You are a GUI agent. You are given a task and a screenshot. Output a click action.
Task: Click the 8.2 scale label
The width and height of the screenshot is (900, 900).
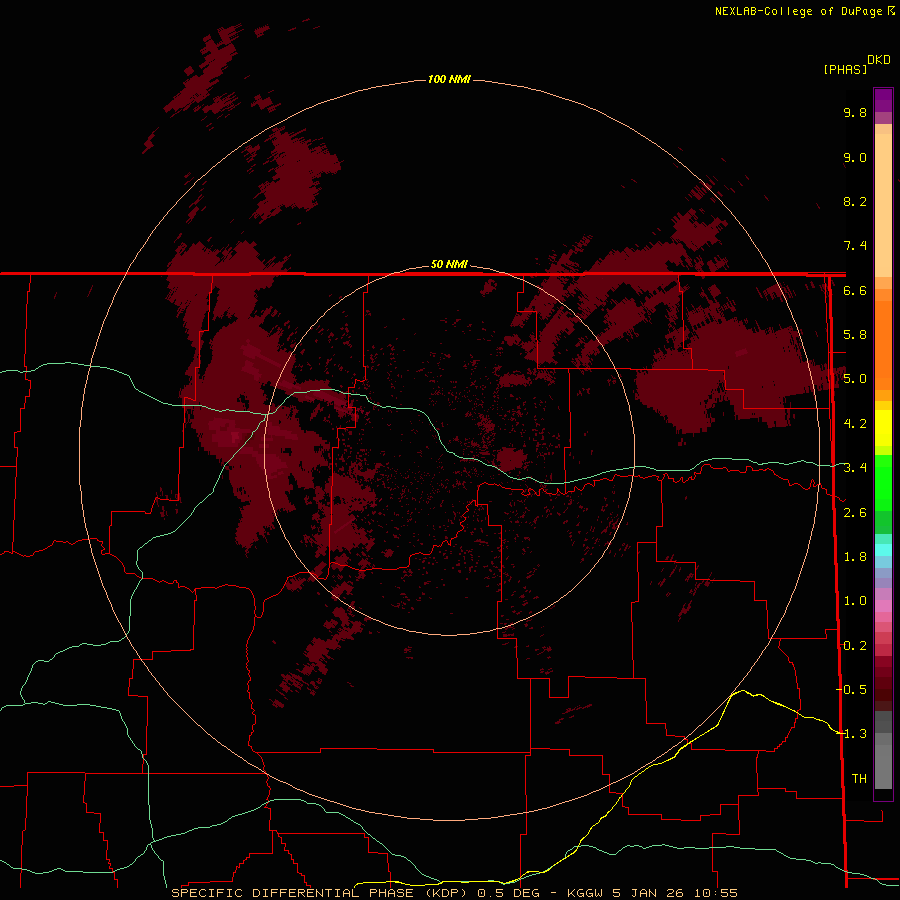click(x=855, y=201)
